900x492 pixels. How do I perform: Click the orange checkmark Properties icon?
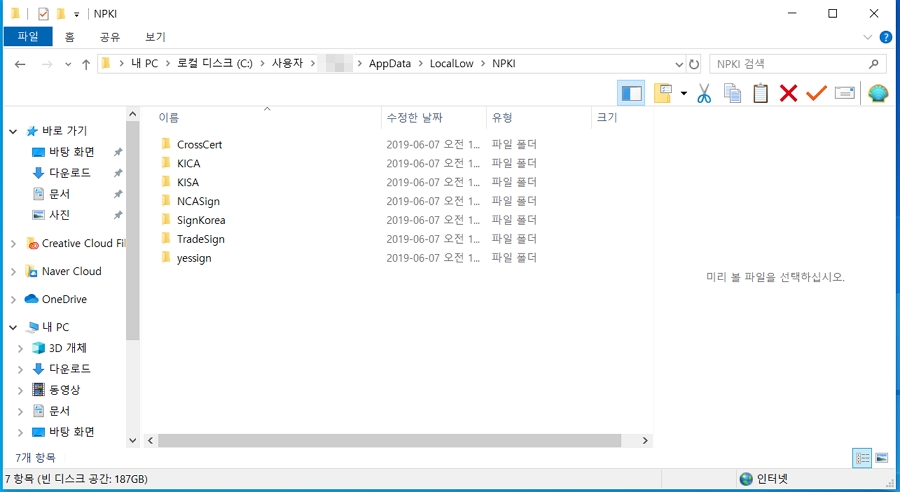tap(816, 92)
